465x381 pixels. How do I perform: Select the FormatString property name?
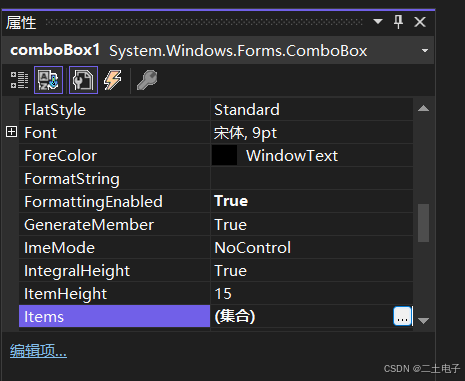(x=72, y=179)
